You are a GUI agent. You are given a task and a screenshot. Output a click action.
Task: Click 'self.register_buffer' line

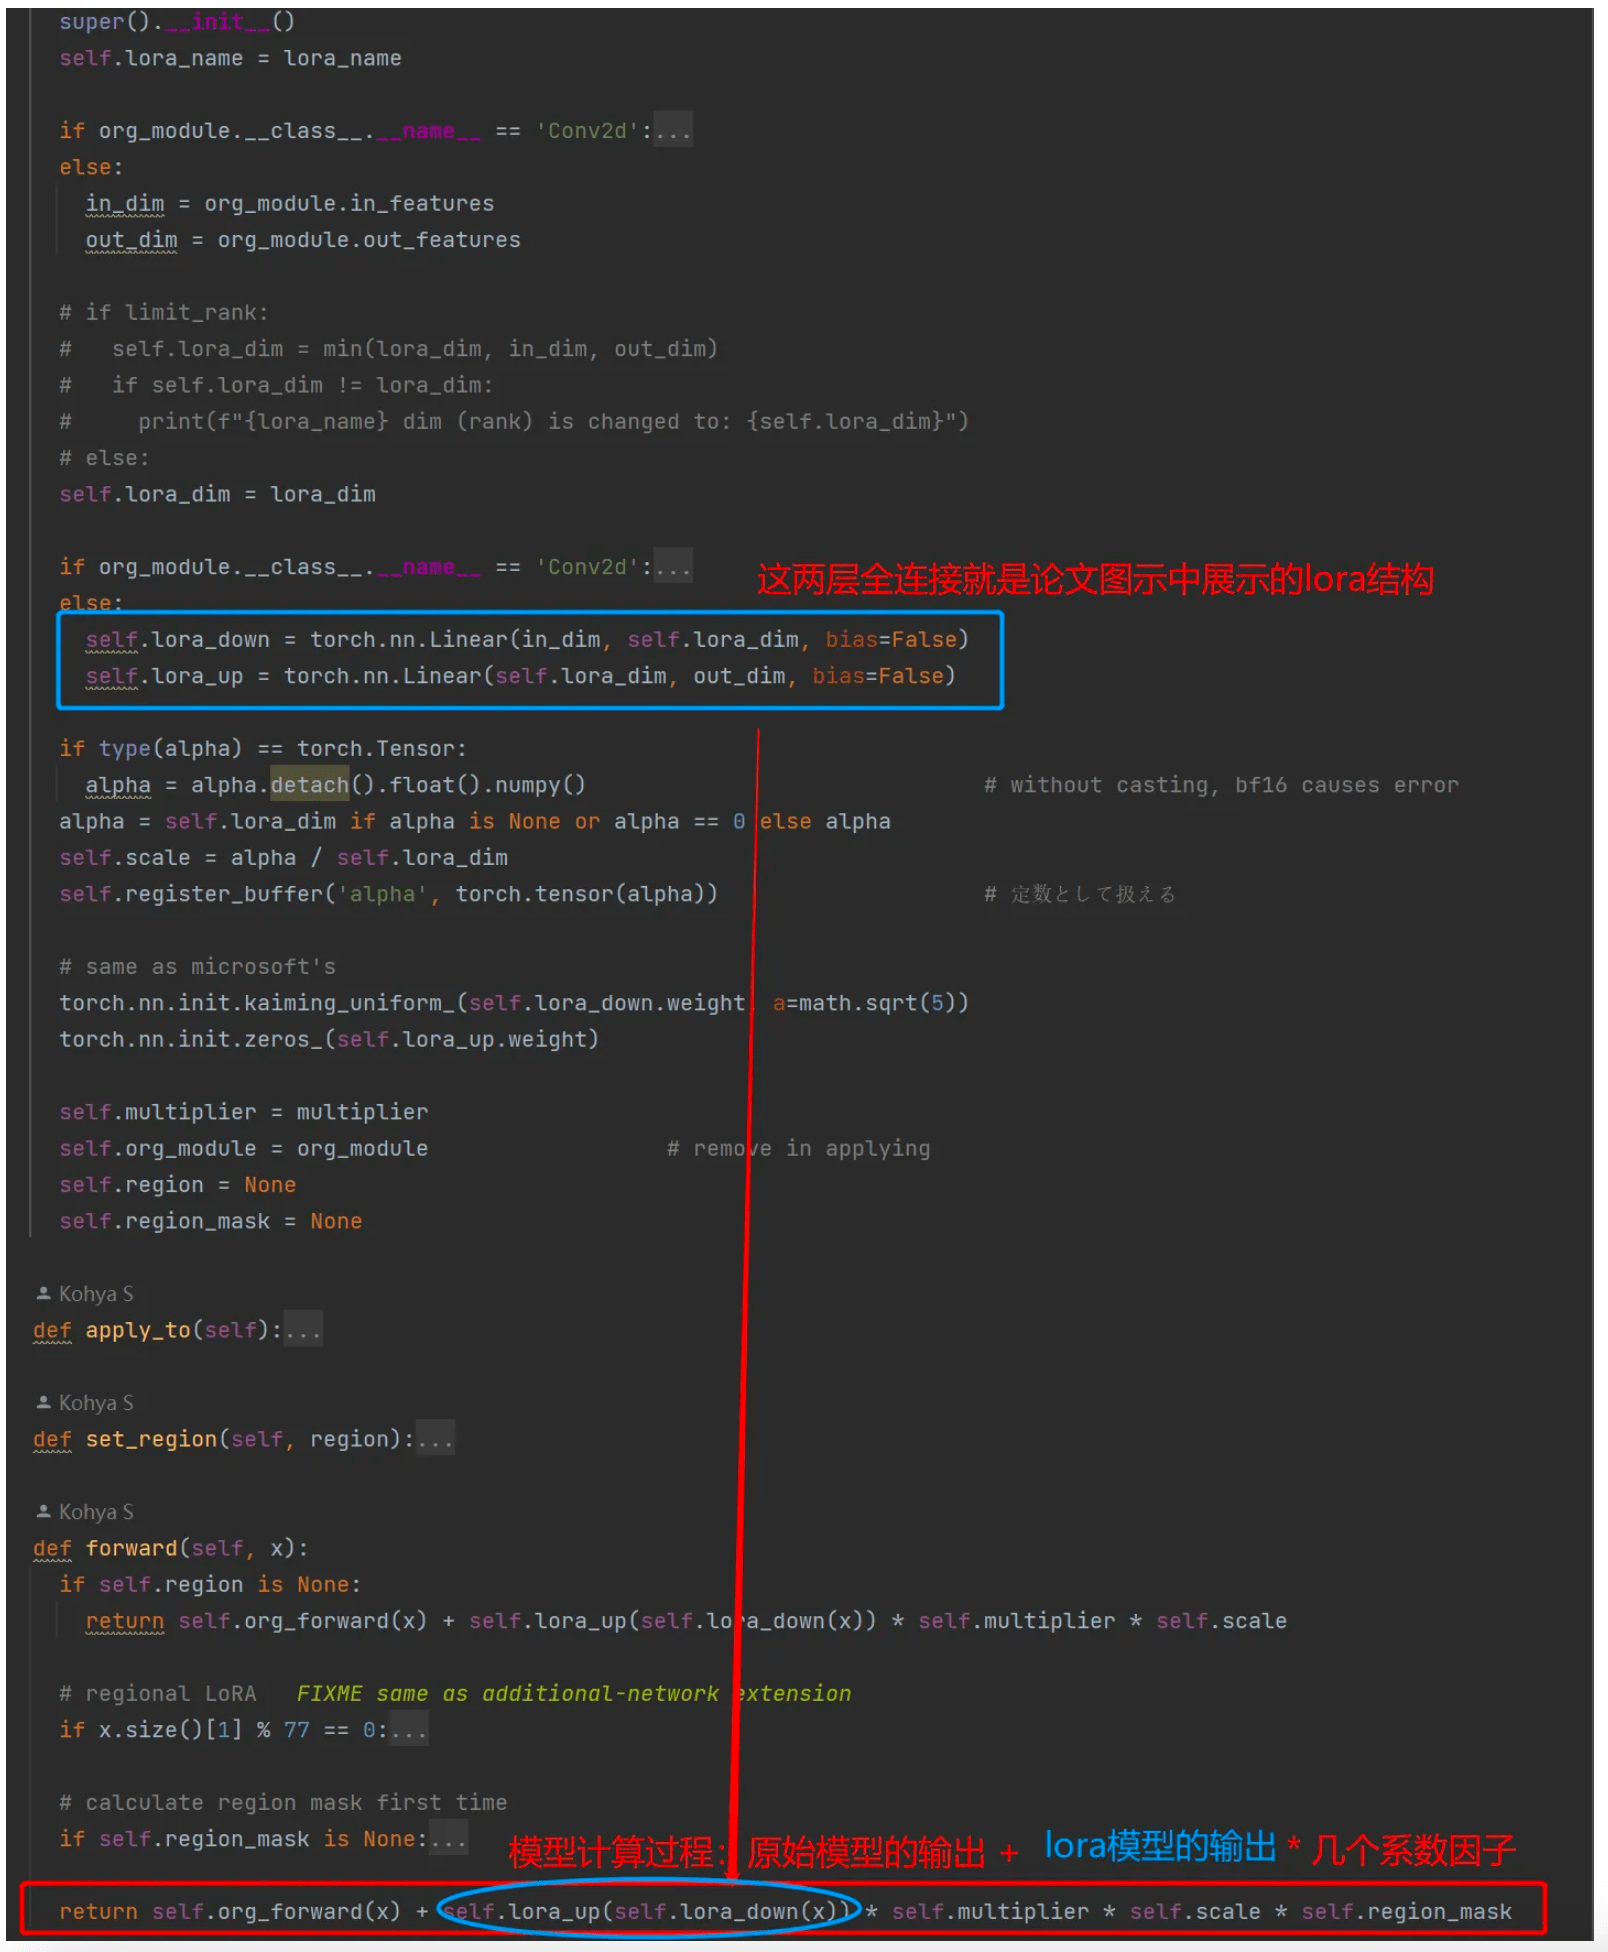pyautogui.click(x=388, y=894)
